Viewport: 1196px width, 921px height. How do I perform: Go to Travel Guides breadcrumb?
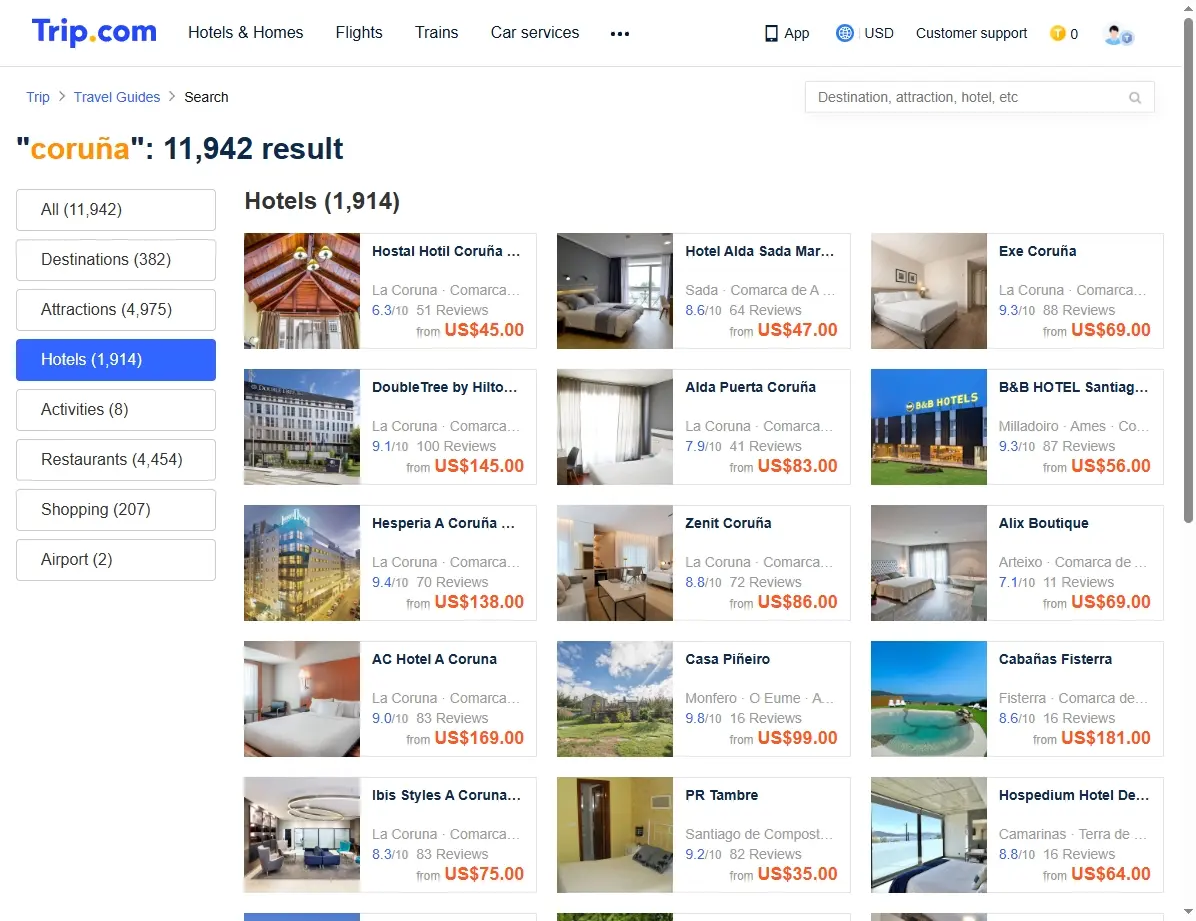pyautogui.click(x=117, y=97)
